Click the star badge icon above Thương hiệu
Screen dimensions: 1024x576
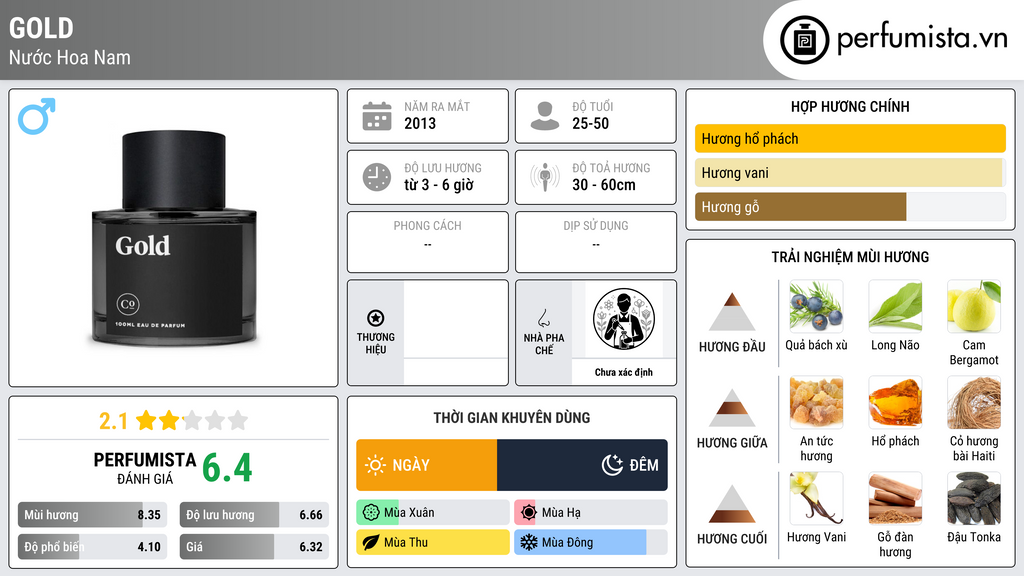[x=376, y=318]
